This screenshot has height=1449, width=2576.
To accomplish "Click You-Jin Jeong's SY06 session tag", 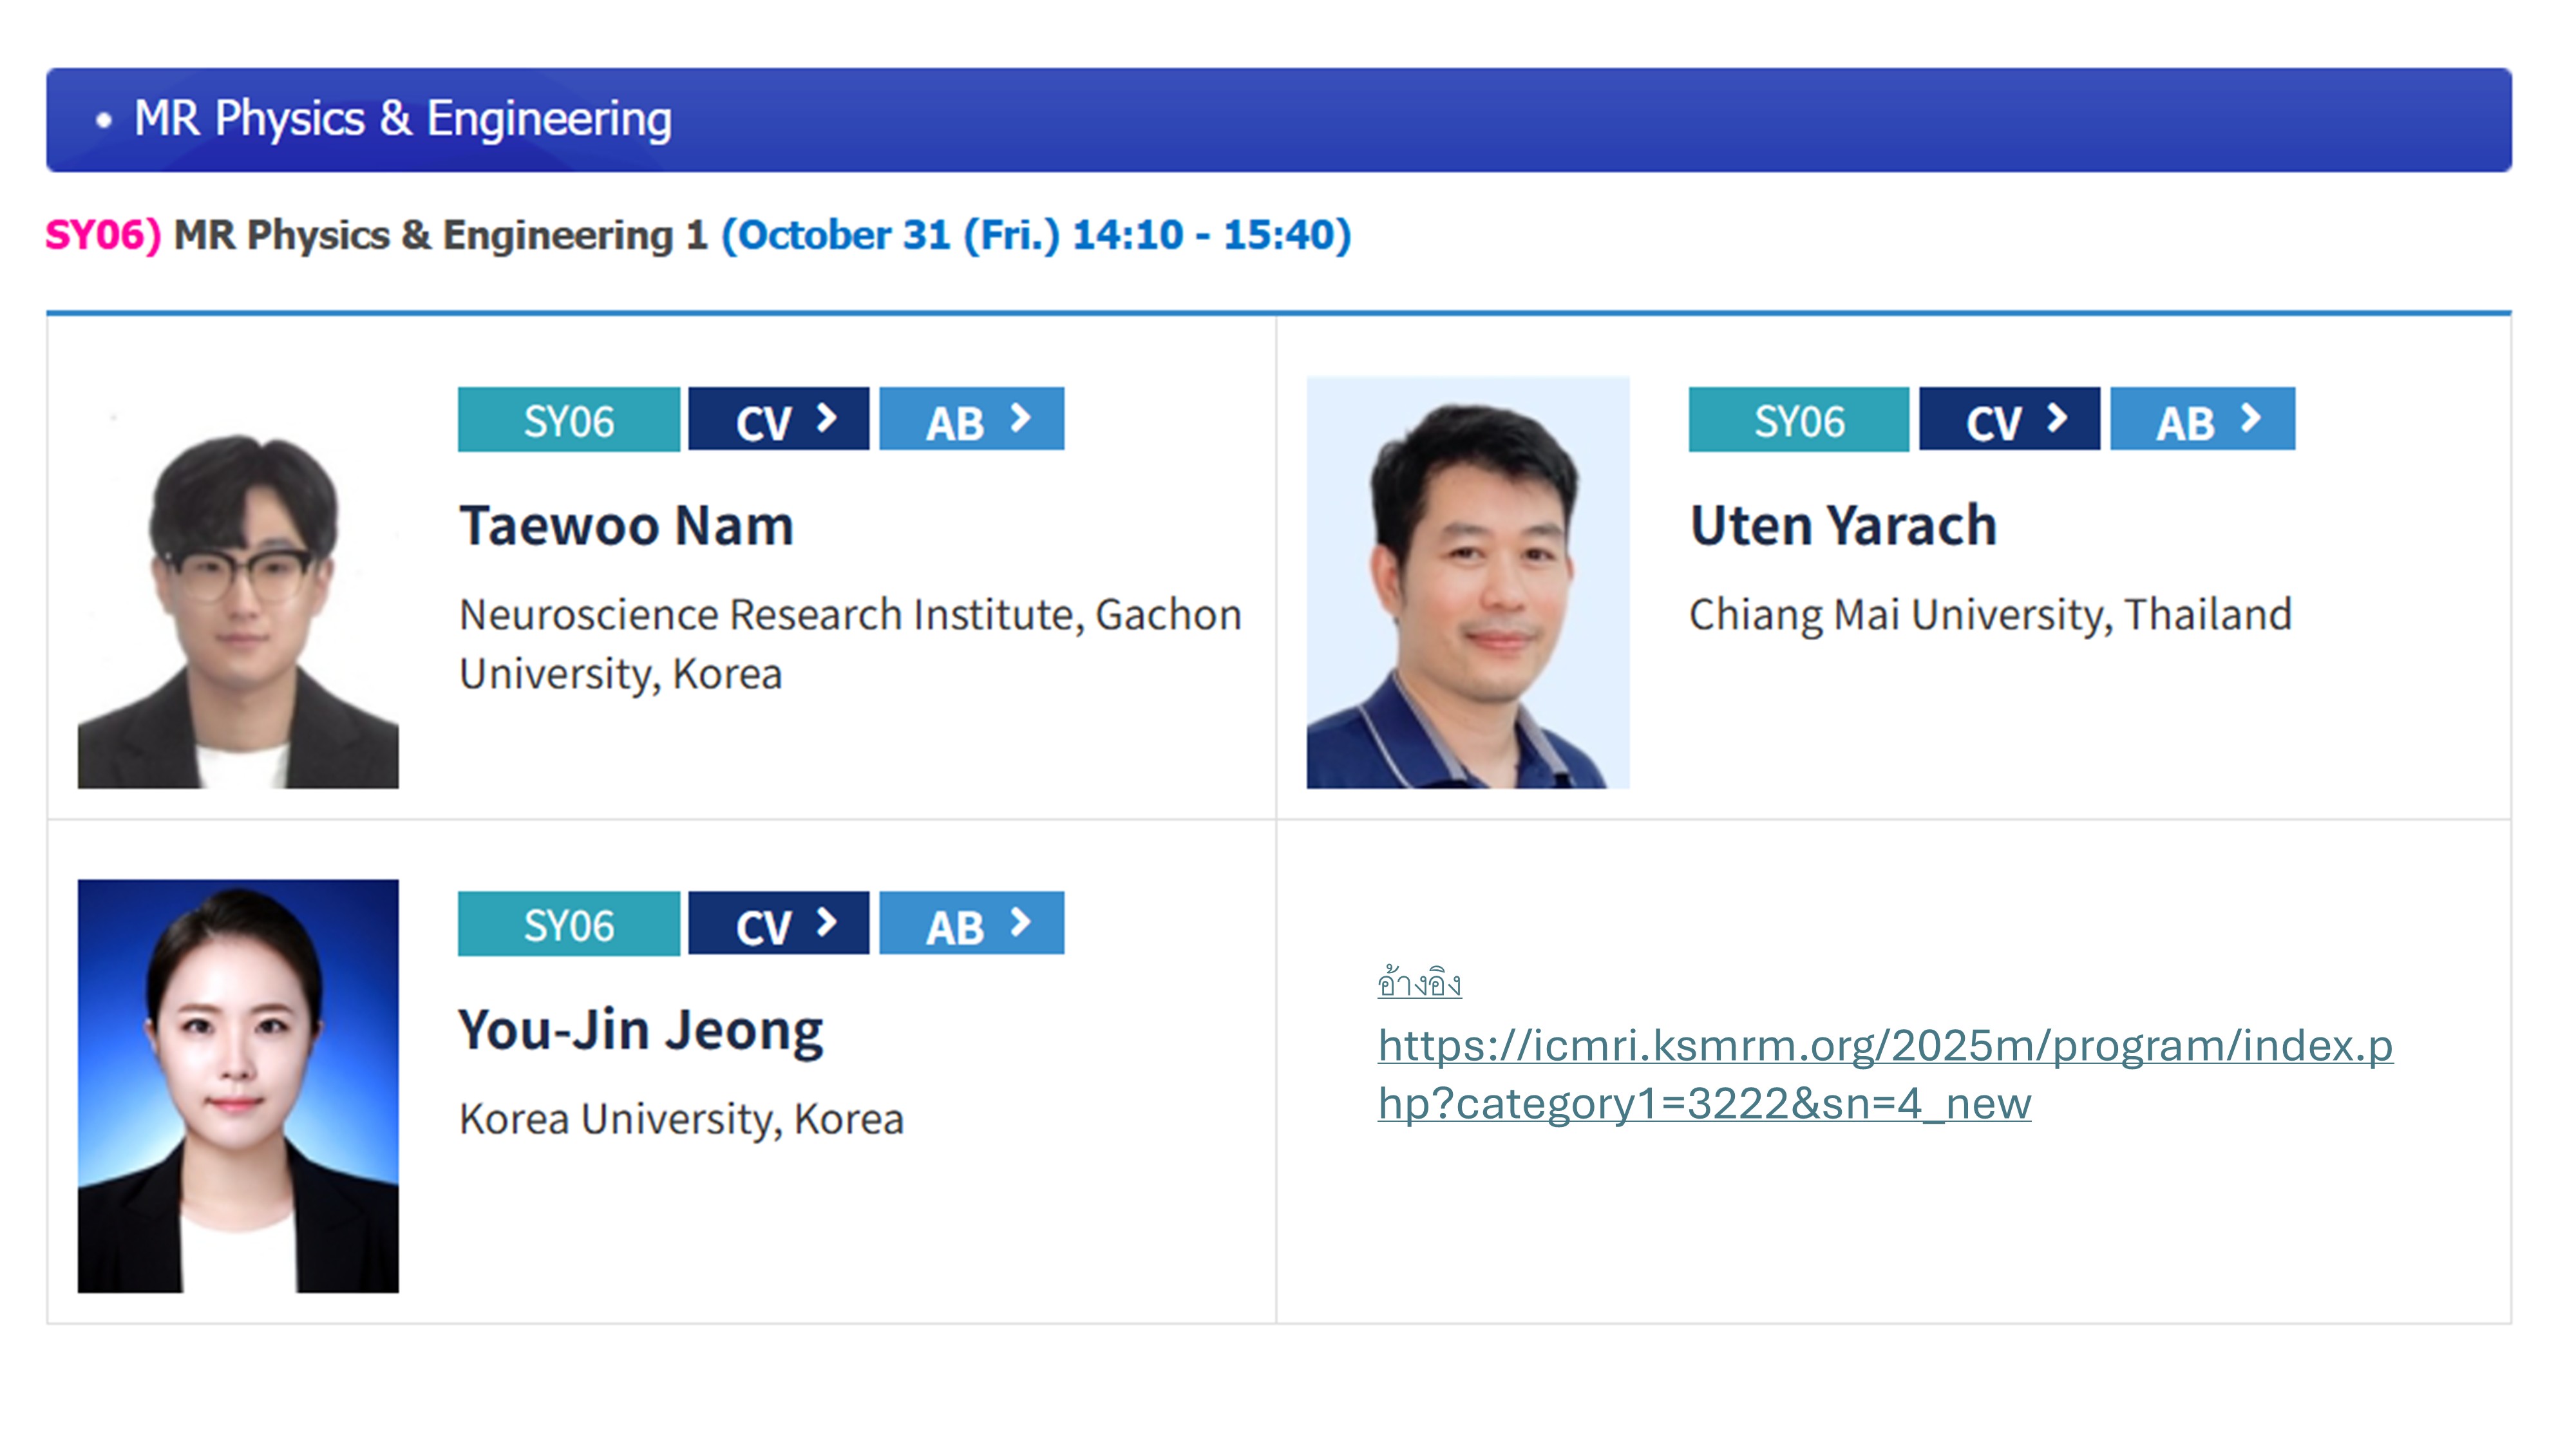I will pyautogui.click(x=568, y=924).
